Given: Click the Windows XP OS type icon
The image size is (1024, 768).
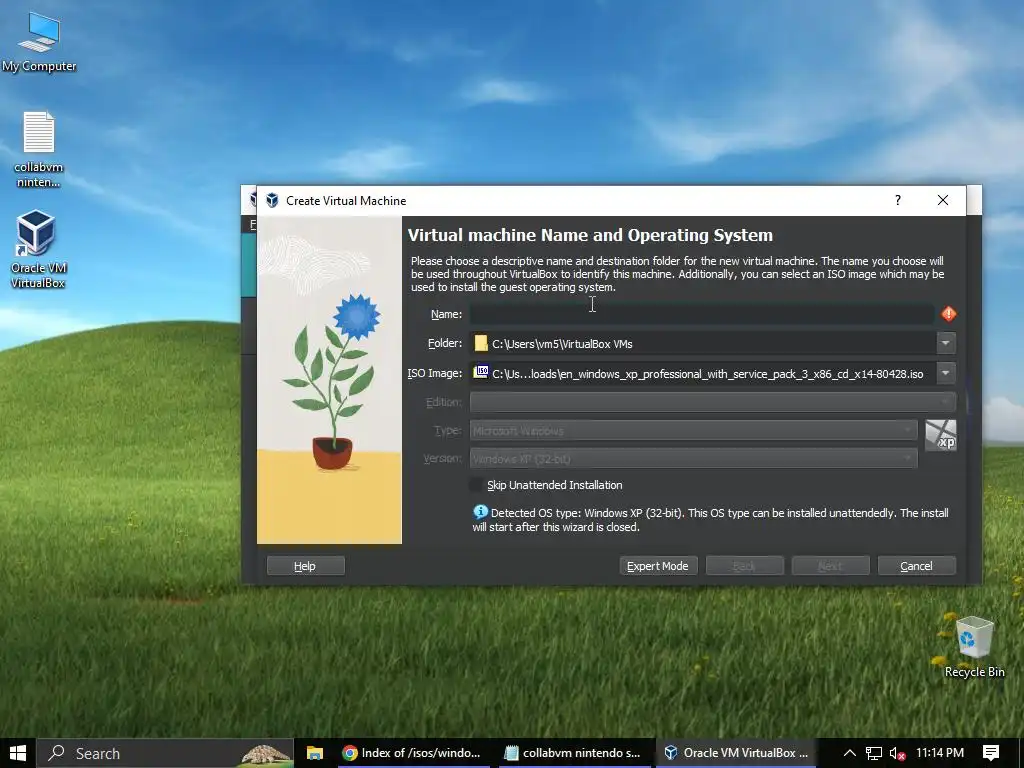Looking at the screenshot, I should coord(940,436).
